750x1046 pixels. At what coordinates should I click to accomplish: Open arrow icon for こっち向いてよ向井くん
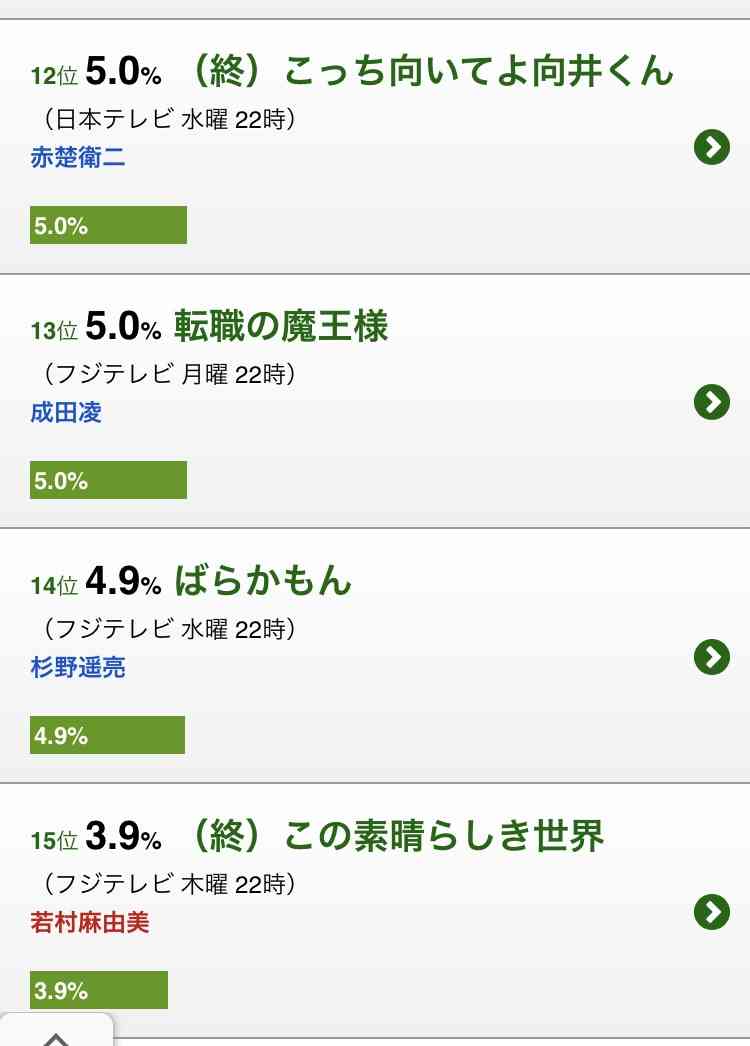coord(712,147)
